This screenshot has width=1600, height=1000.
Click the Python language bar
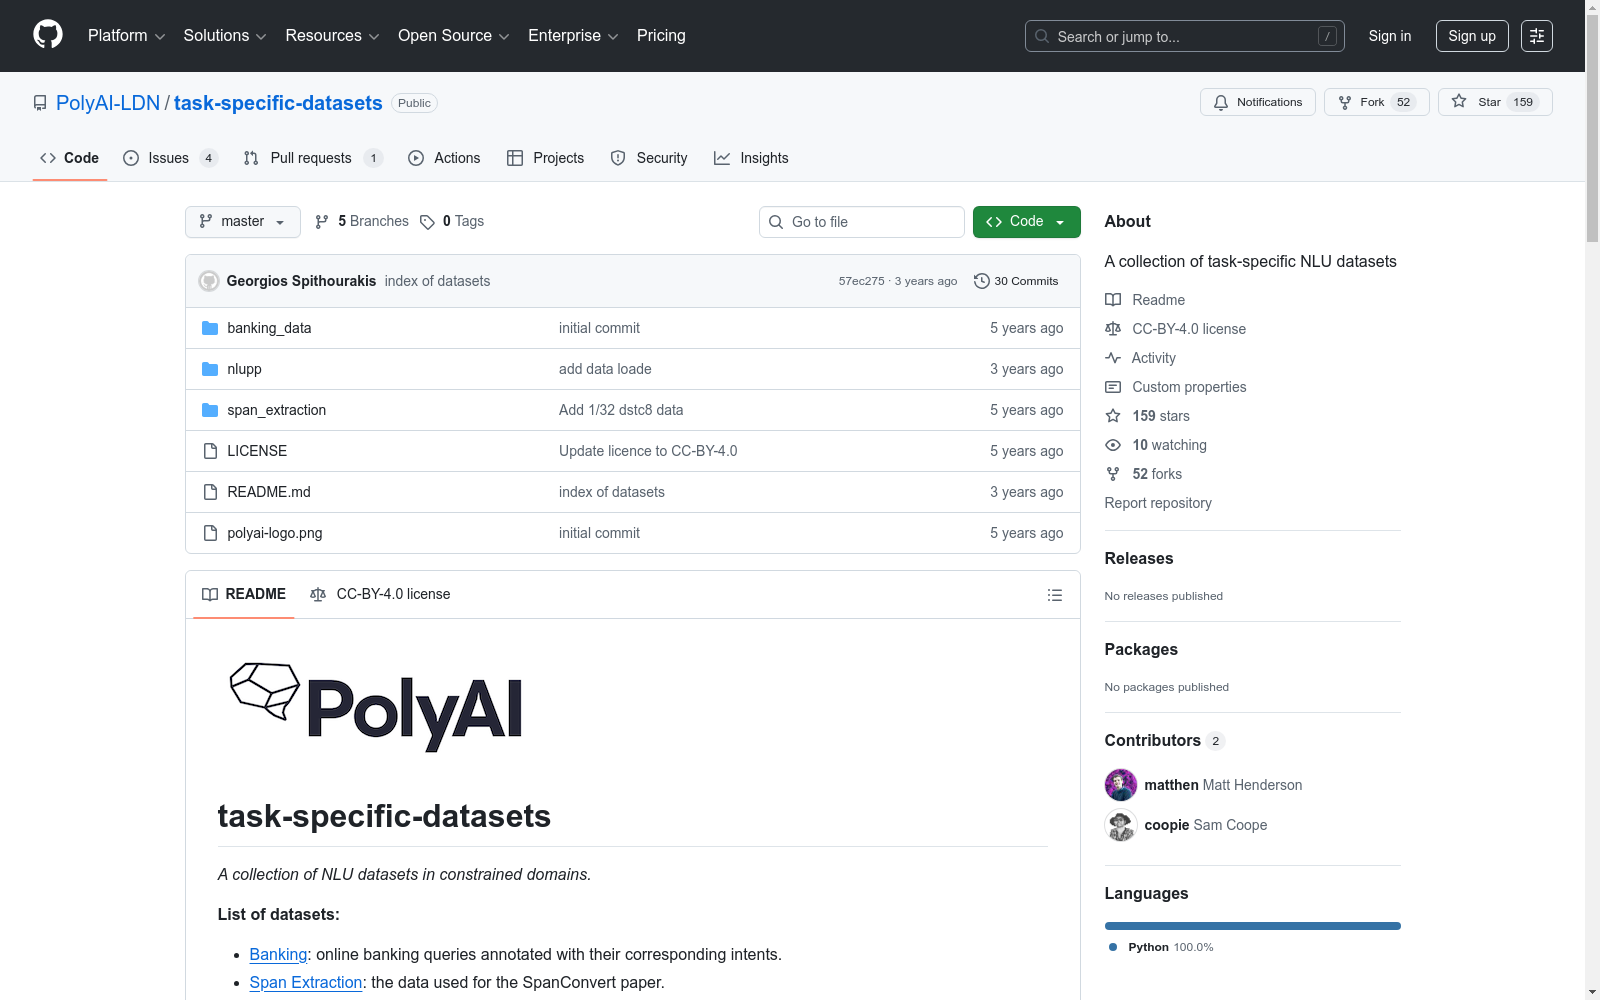(1253, 926)
